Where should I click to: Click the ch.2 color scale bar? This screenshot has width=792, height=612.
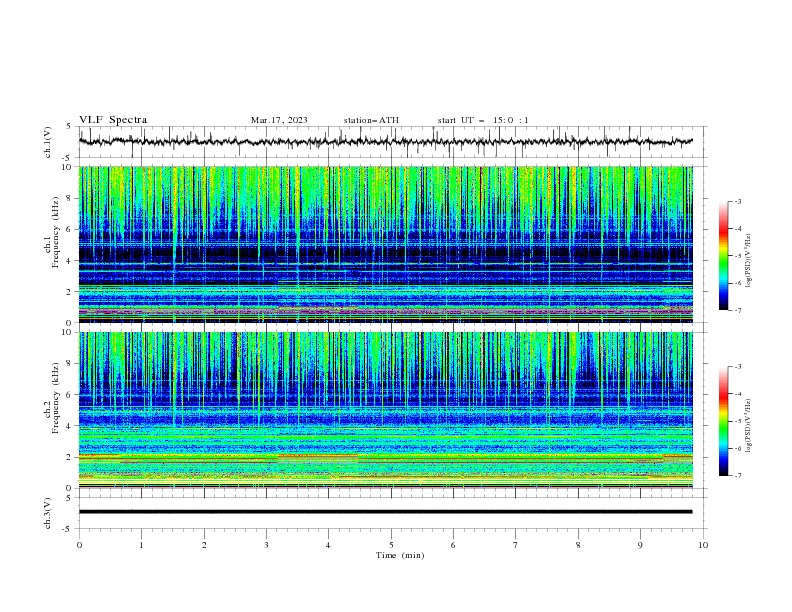point(724,421)
